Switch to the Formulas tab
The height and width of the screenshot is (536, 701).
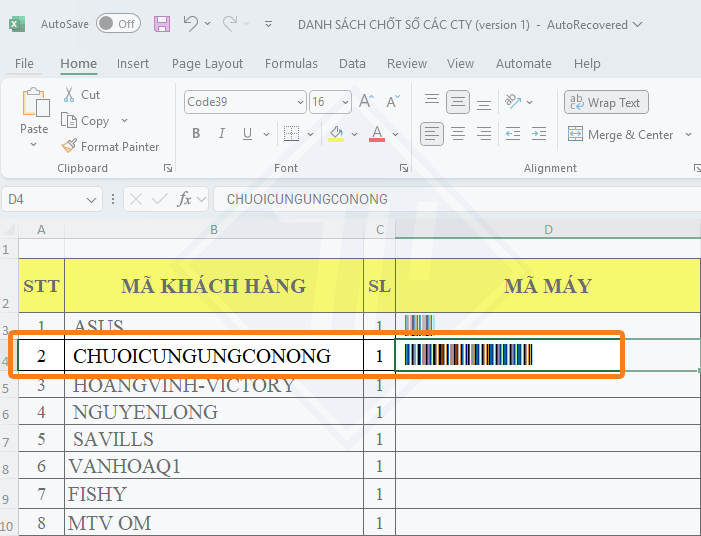tap(291, 63)
